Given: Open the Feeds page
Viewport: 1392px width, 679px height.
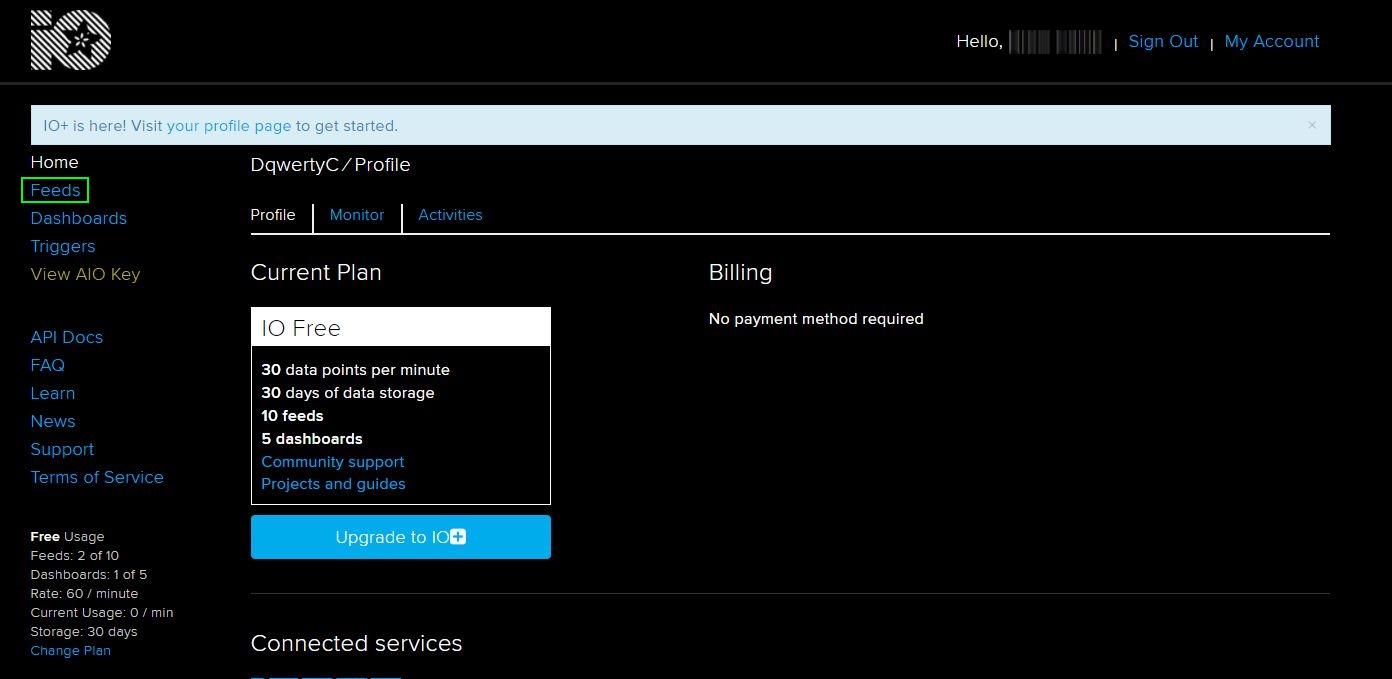Looking at the screenshot, I should [x=55, y=190].
